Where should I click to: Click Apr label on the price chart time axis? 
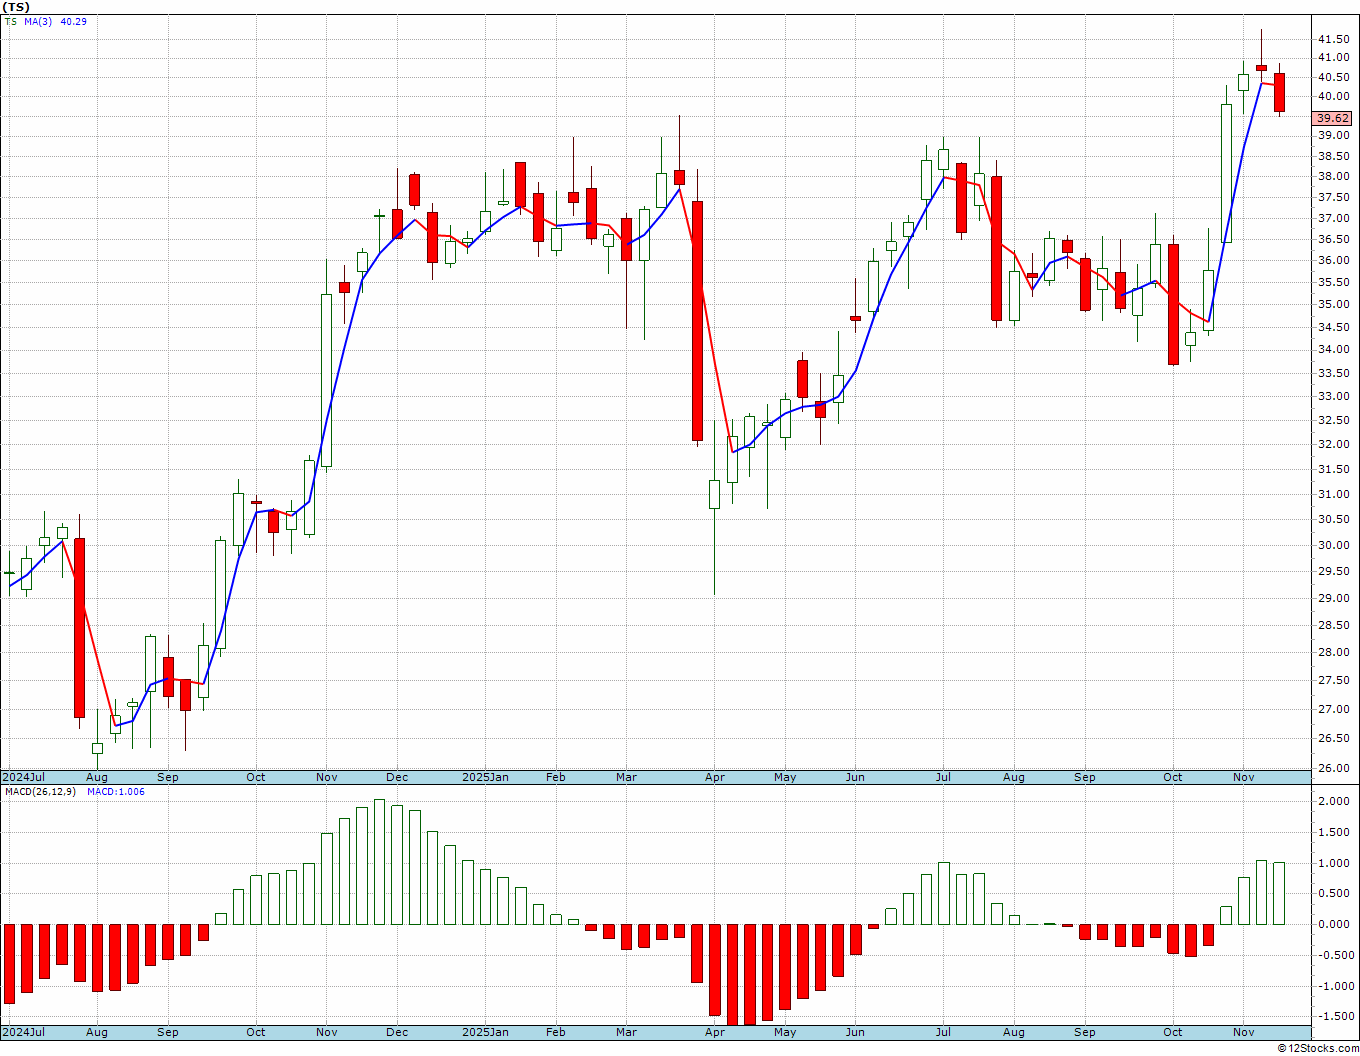click(715, 777)
